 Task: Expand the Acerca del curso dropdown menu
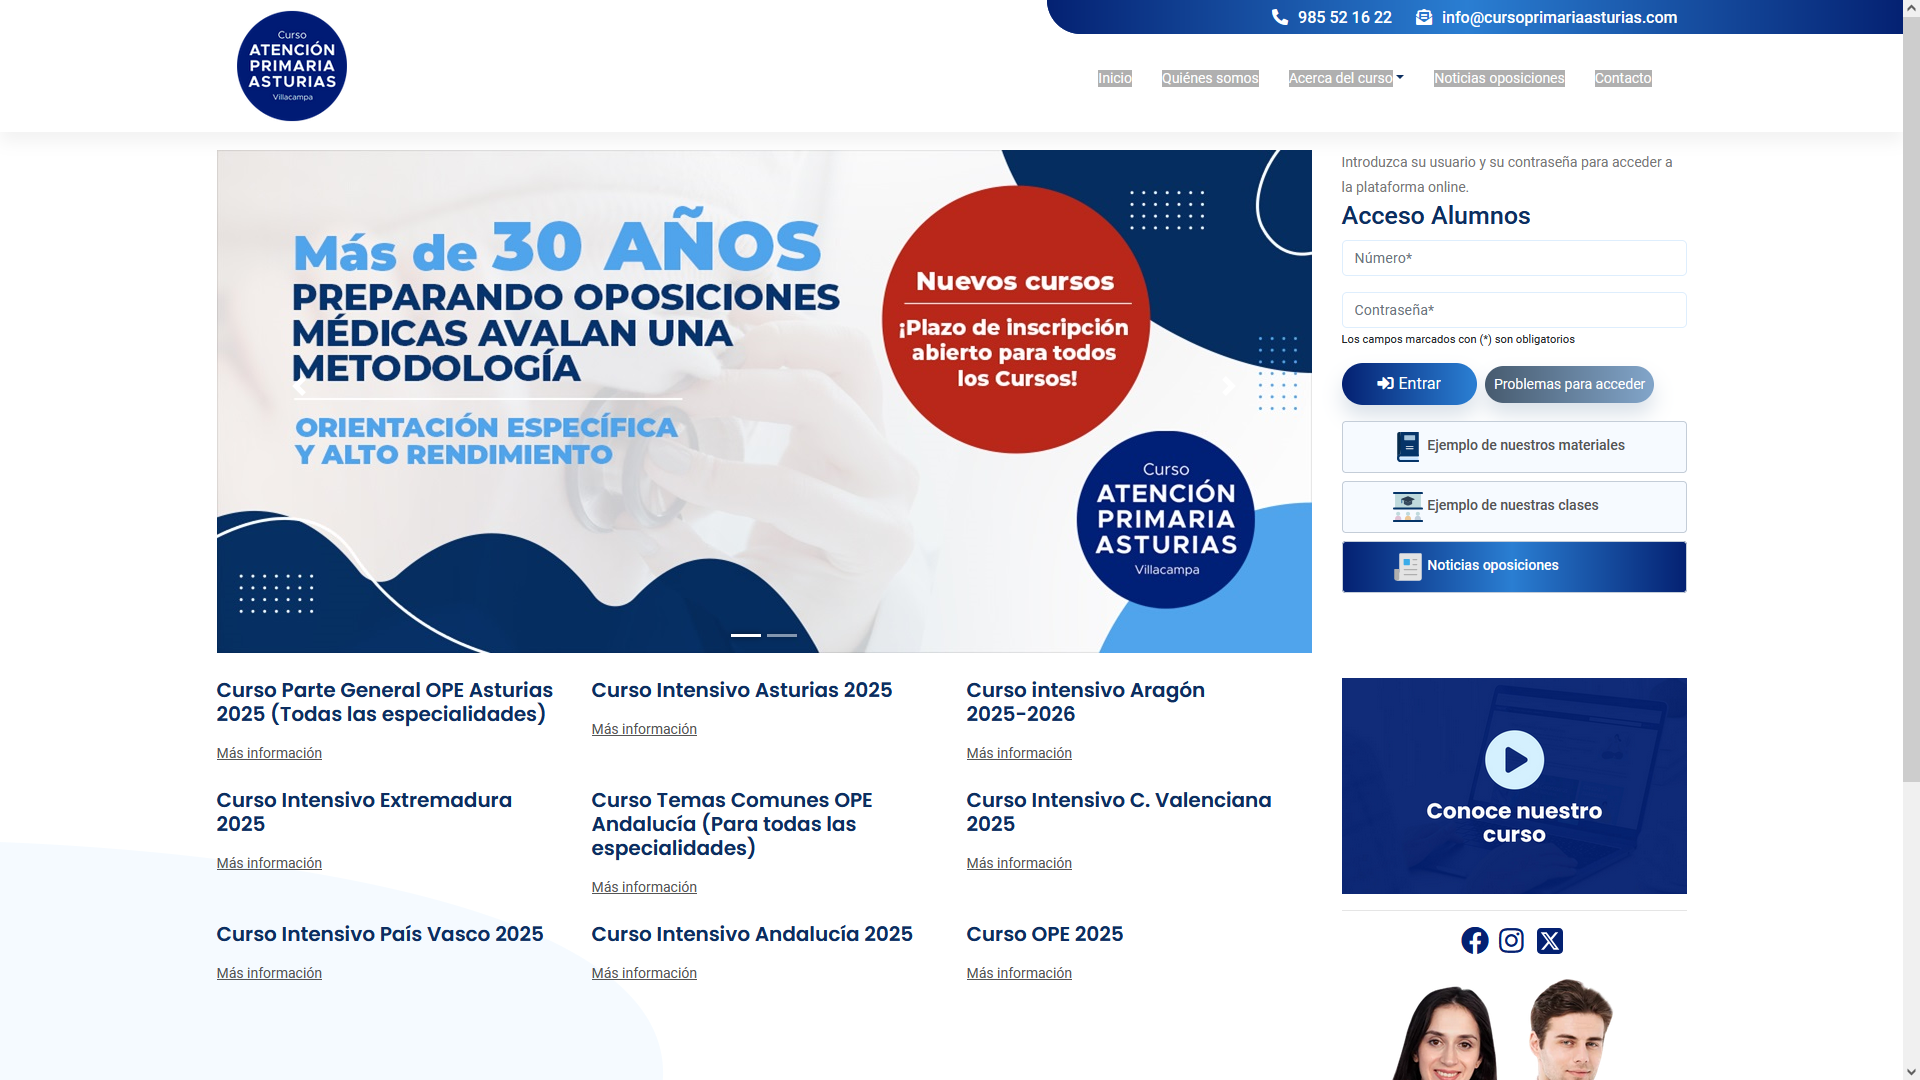1346,78
